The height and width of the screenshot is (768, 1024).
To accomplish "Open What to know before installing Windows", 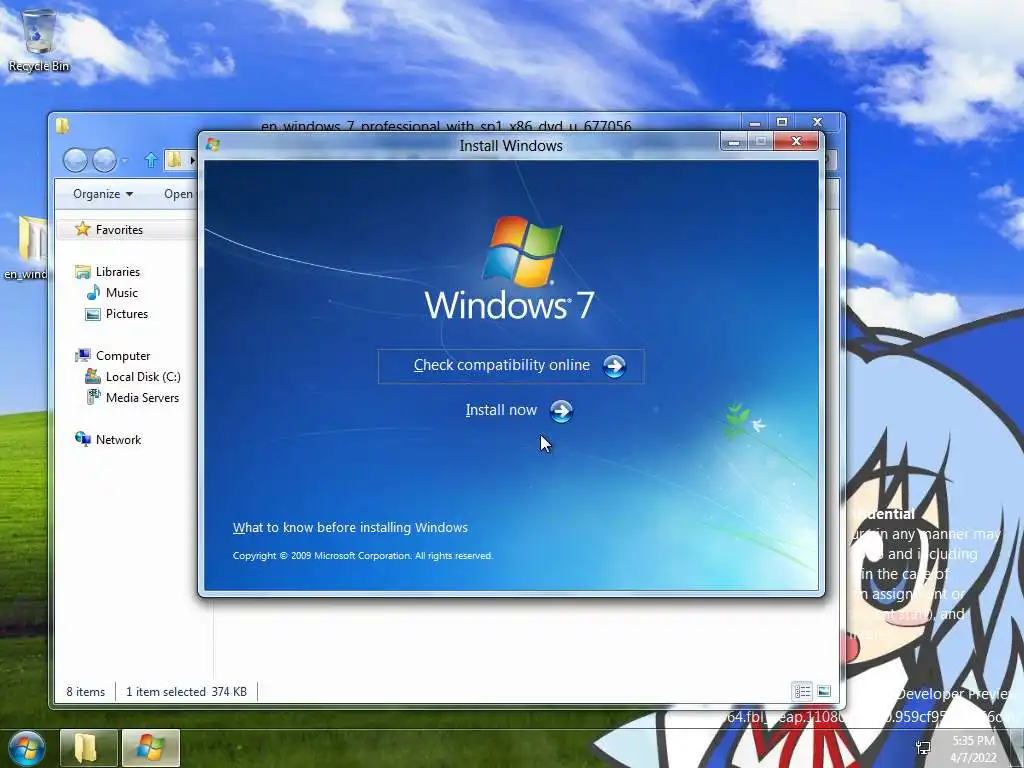I will click(x=350, y=528).
